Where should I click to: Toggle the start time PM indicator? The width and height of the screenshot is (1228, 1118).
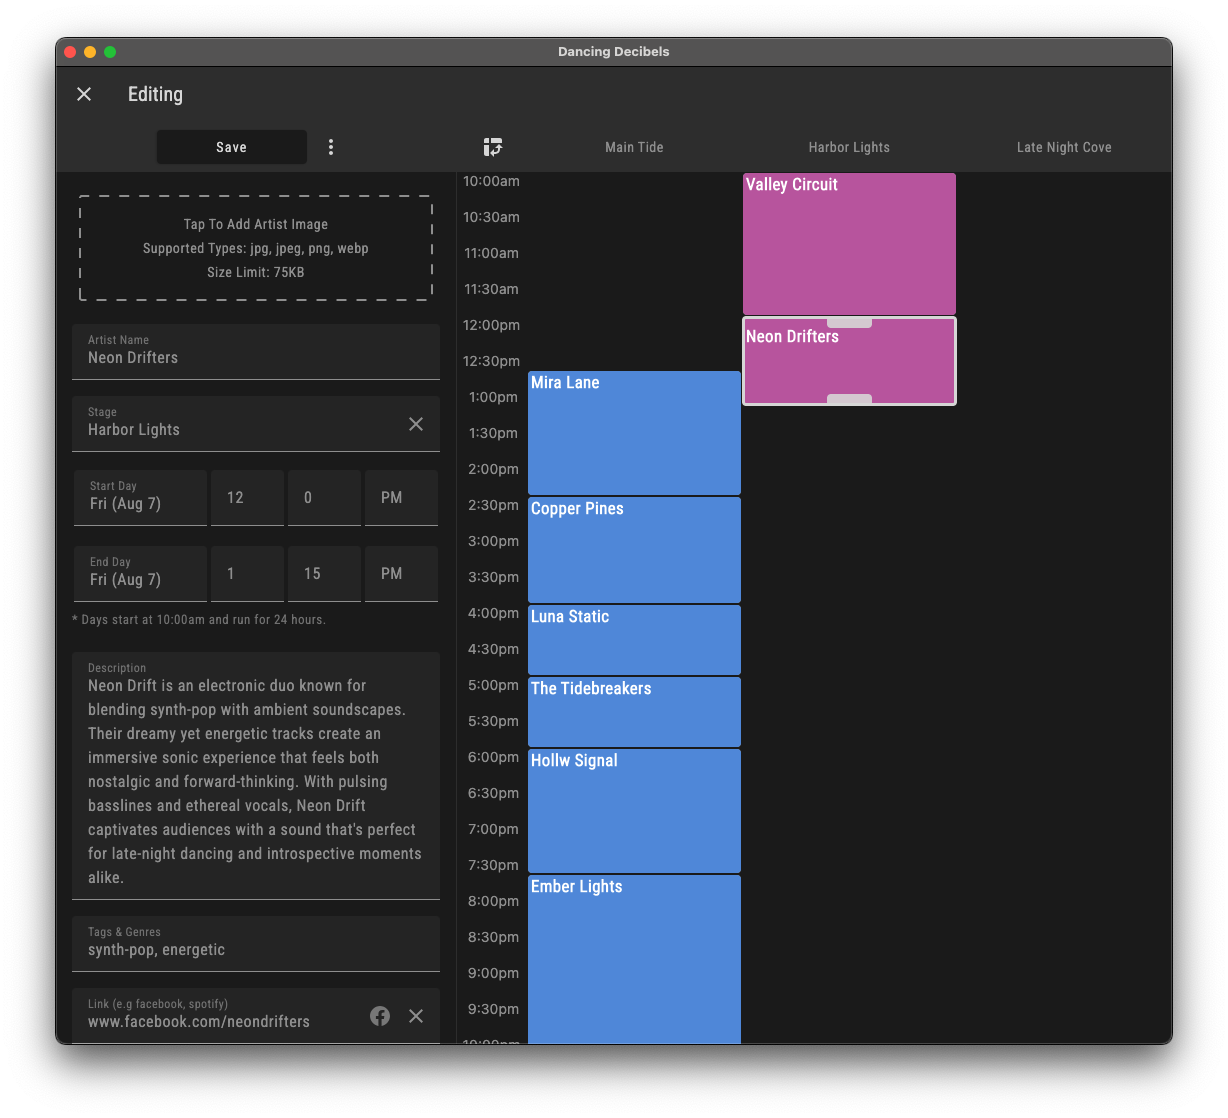point(400,497)
